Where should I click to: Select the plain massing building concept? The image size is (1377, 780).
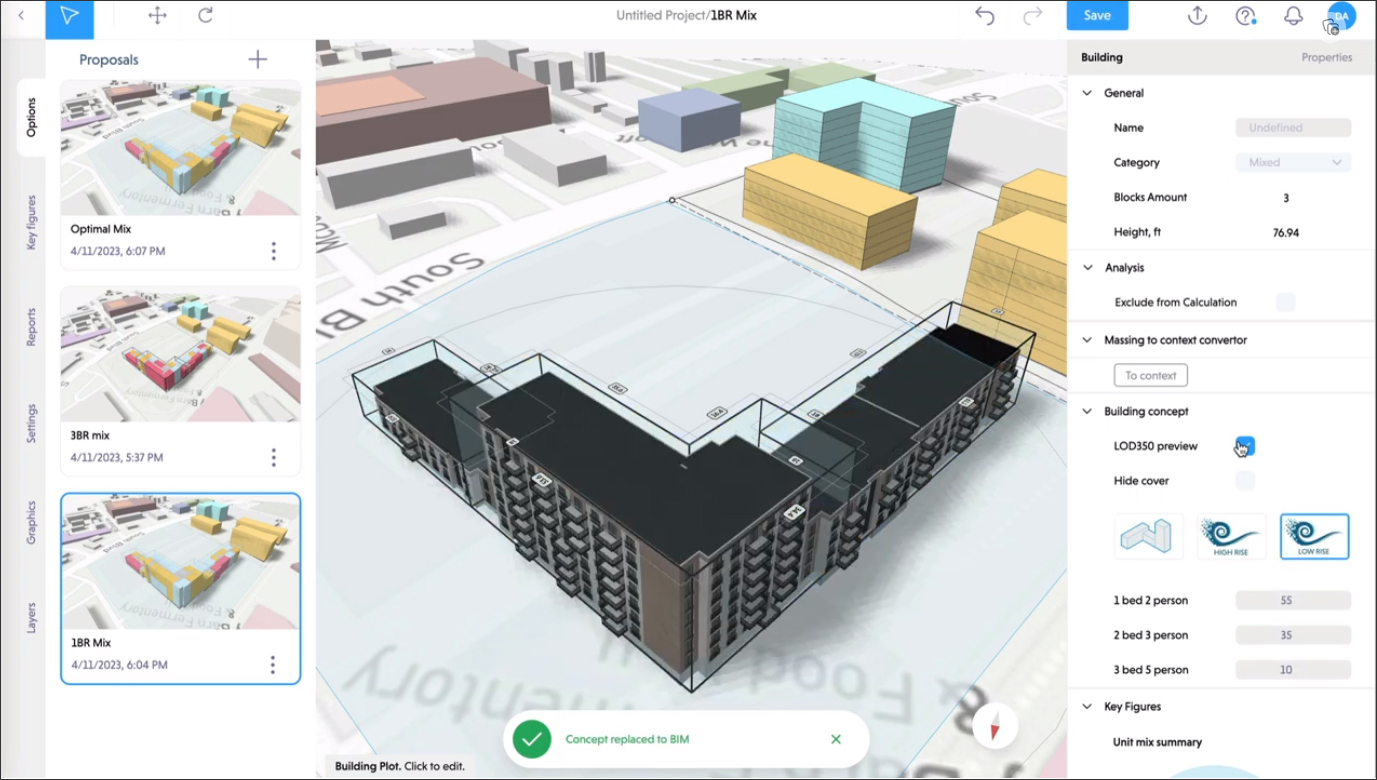1149,537
